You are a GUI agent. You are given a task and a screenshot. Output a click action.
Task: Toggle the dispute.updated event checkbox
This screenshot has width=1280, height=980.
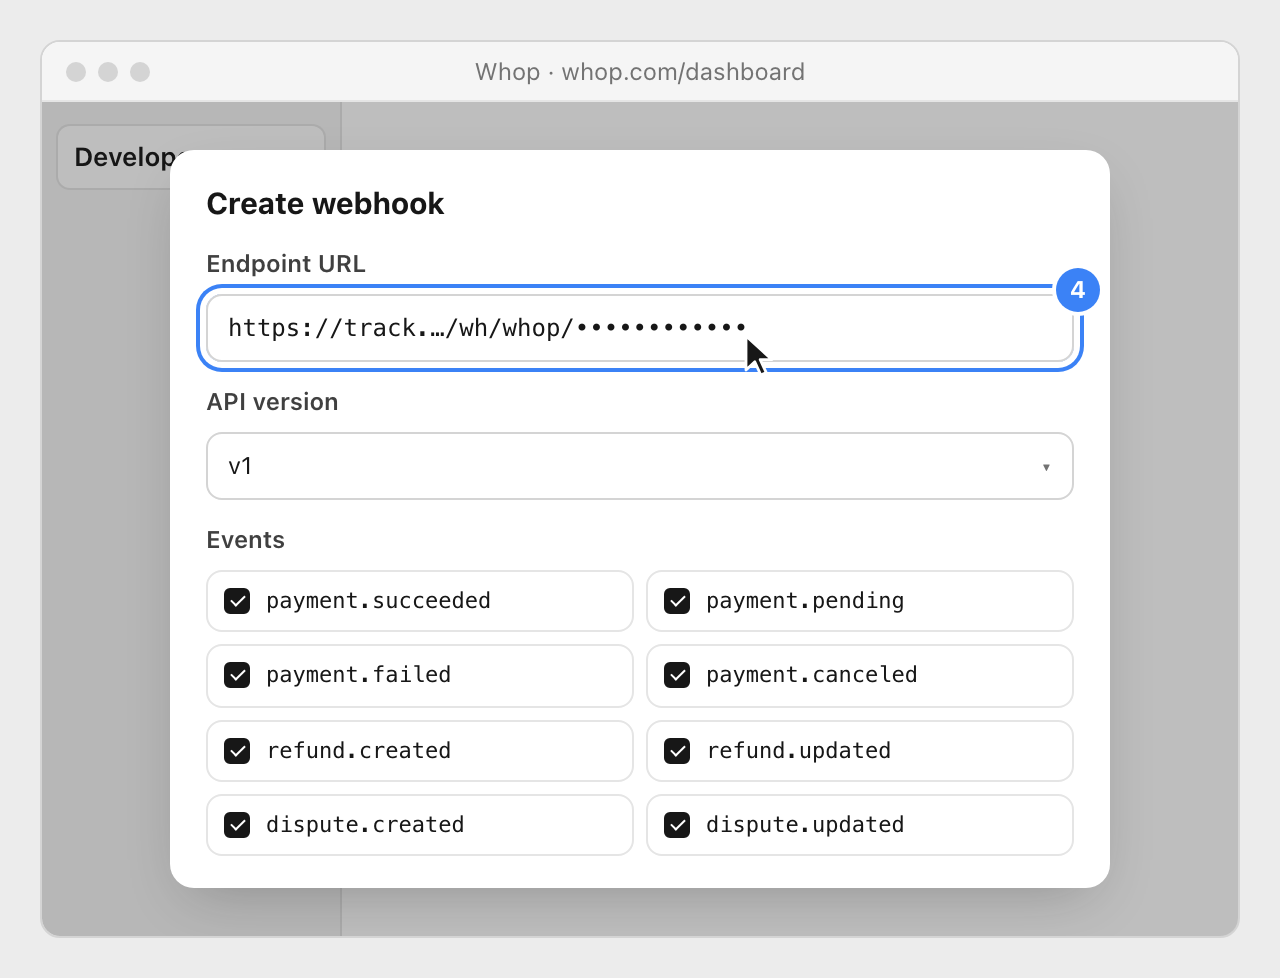click(677, 825)
